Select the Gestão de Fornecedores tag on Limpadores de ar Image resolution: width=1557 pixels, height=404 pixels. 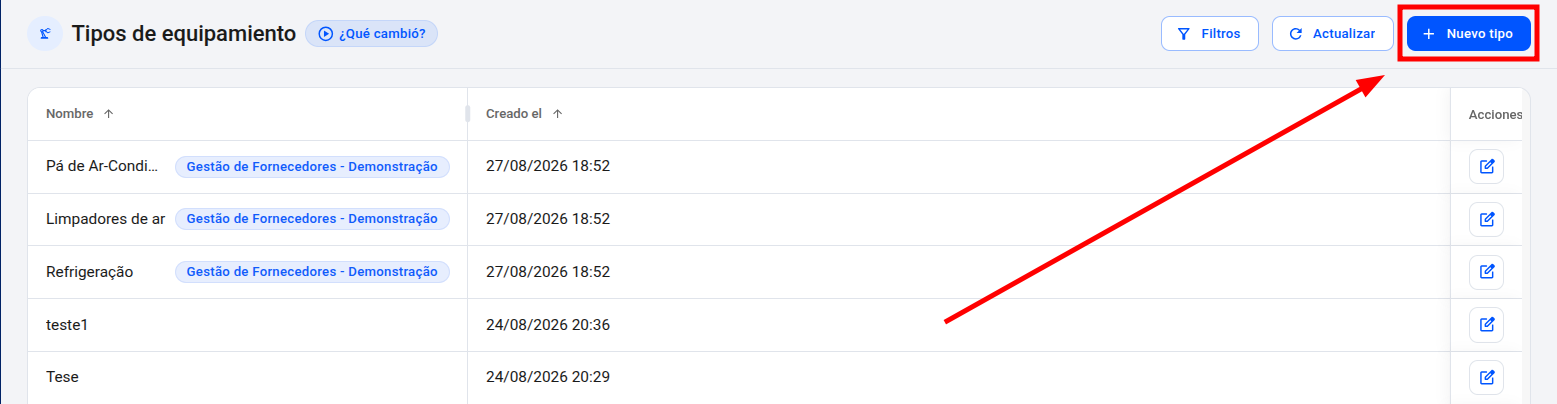312,218
